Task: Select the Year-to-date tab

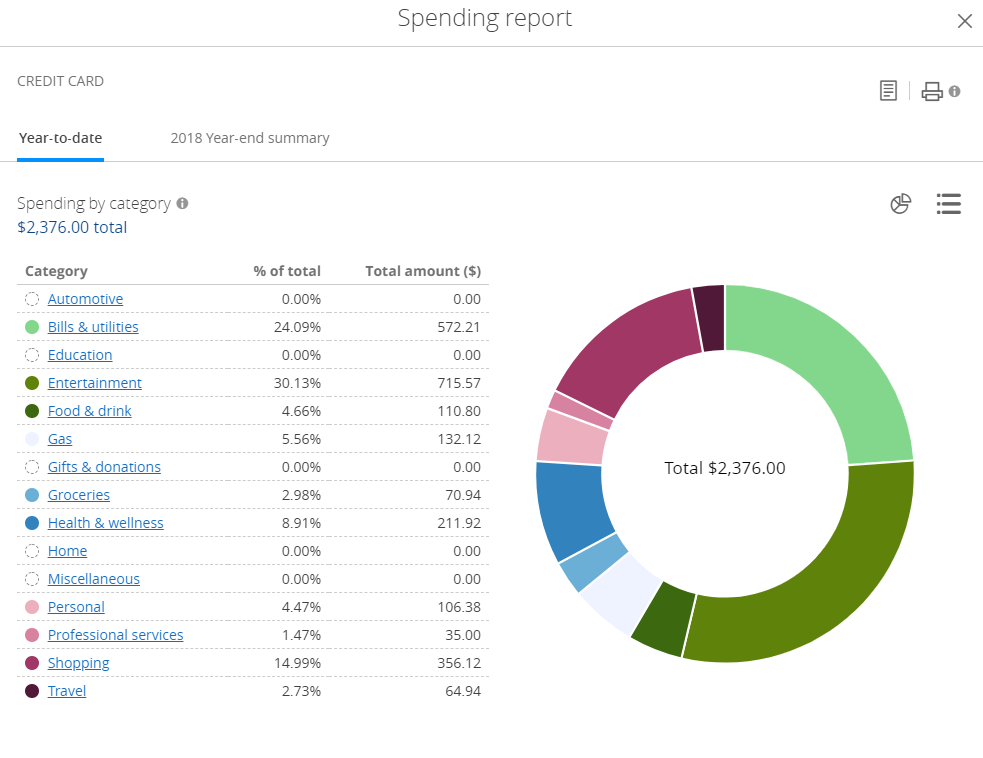Action: click(x=60, y=138)
